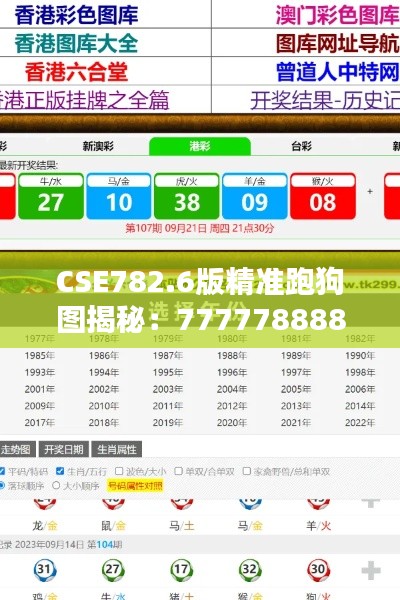400x600 pixels.
Task: Select year 2019年
Action: point(168,422)
